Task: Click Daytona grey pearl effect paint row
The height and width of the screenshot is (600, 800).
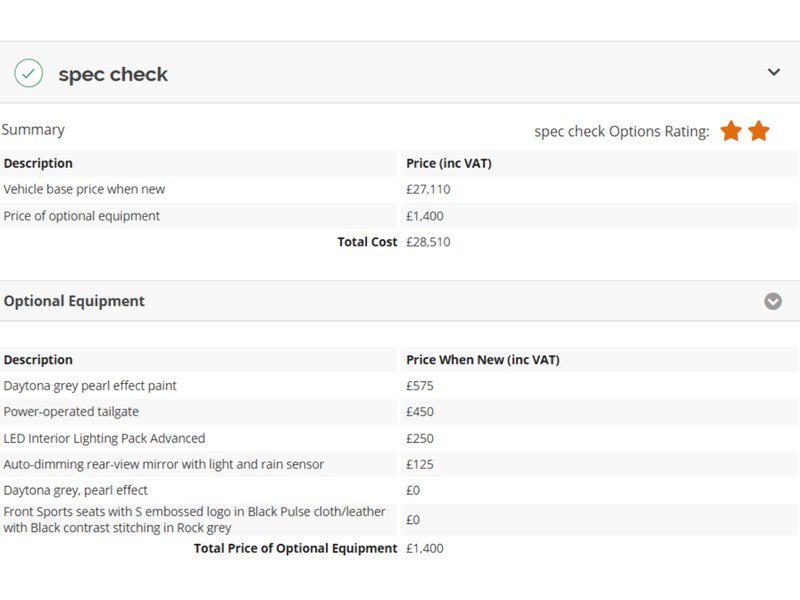Action: coord(90,386)
